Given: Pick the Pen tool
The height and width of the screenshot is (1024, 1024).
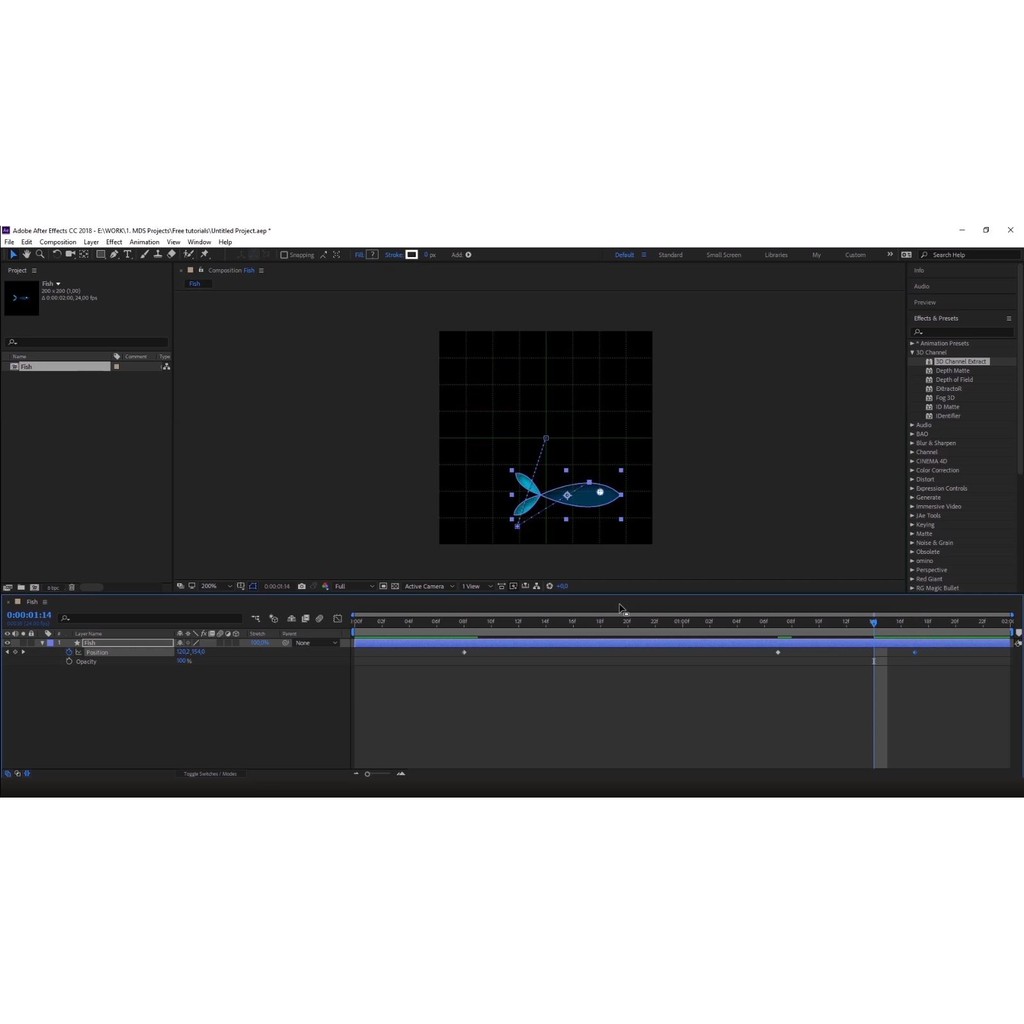Looking at the screenshot, I should tap(114, 255).
